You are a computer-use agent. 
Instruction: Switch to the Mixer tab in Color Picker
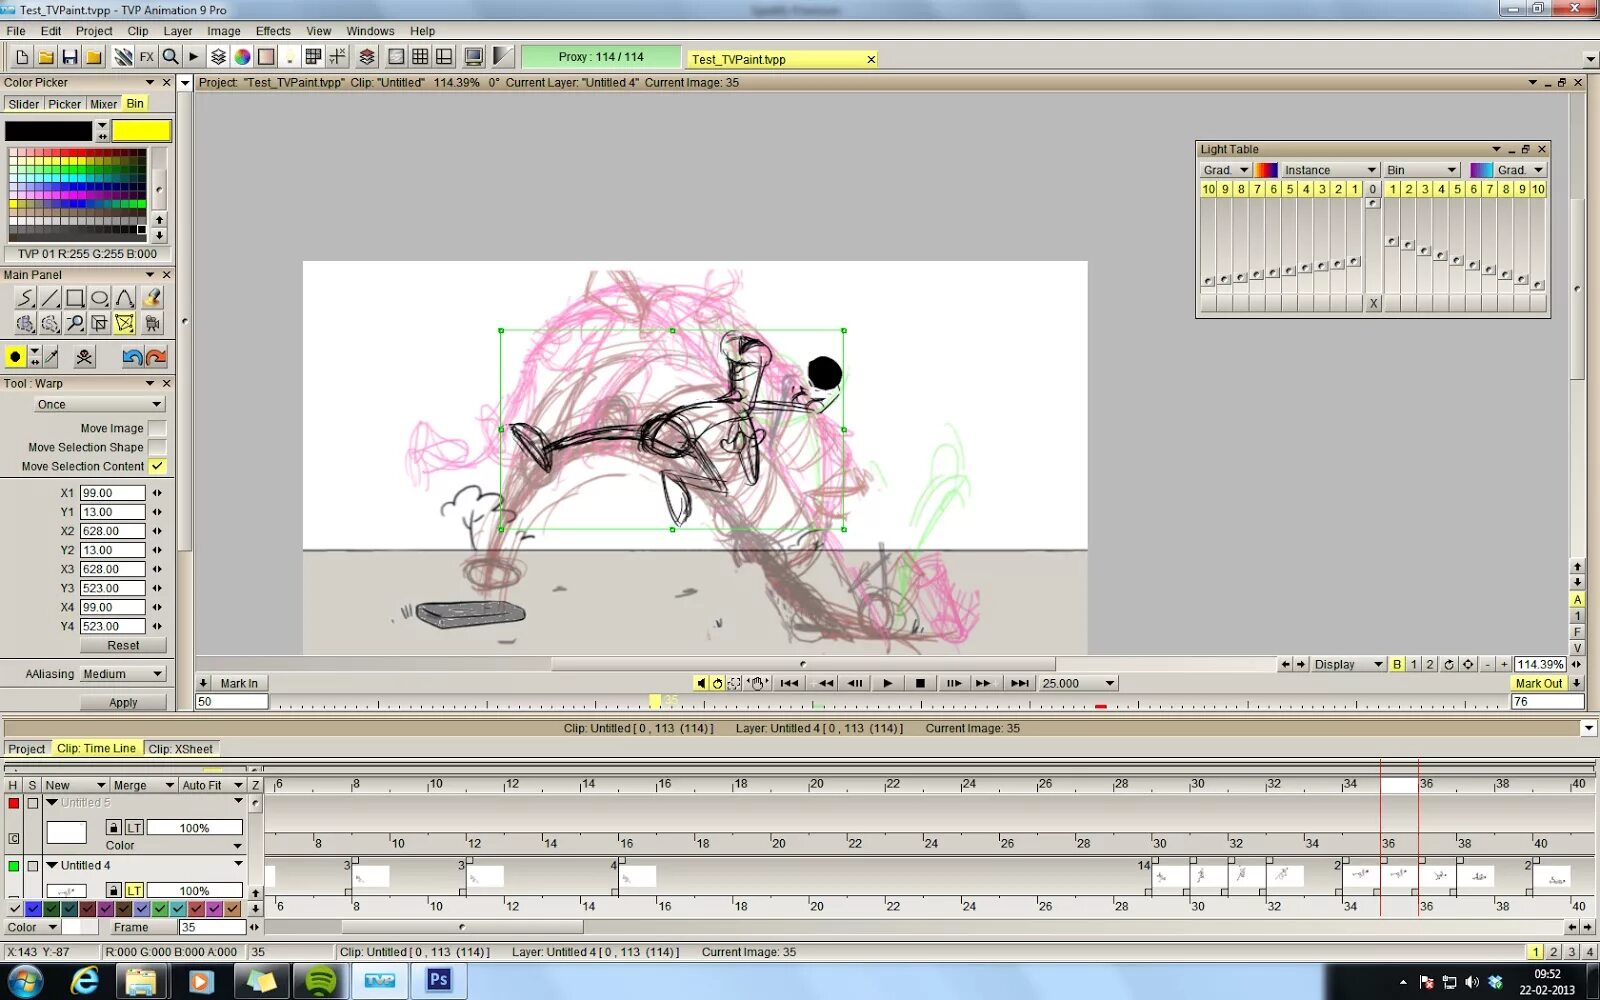(x=103, y=104)
